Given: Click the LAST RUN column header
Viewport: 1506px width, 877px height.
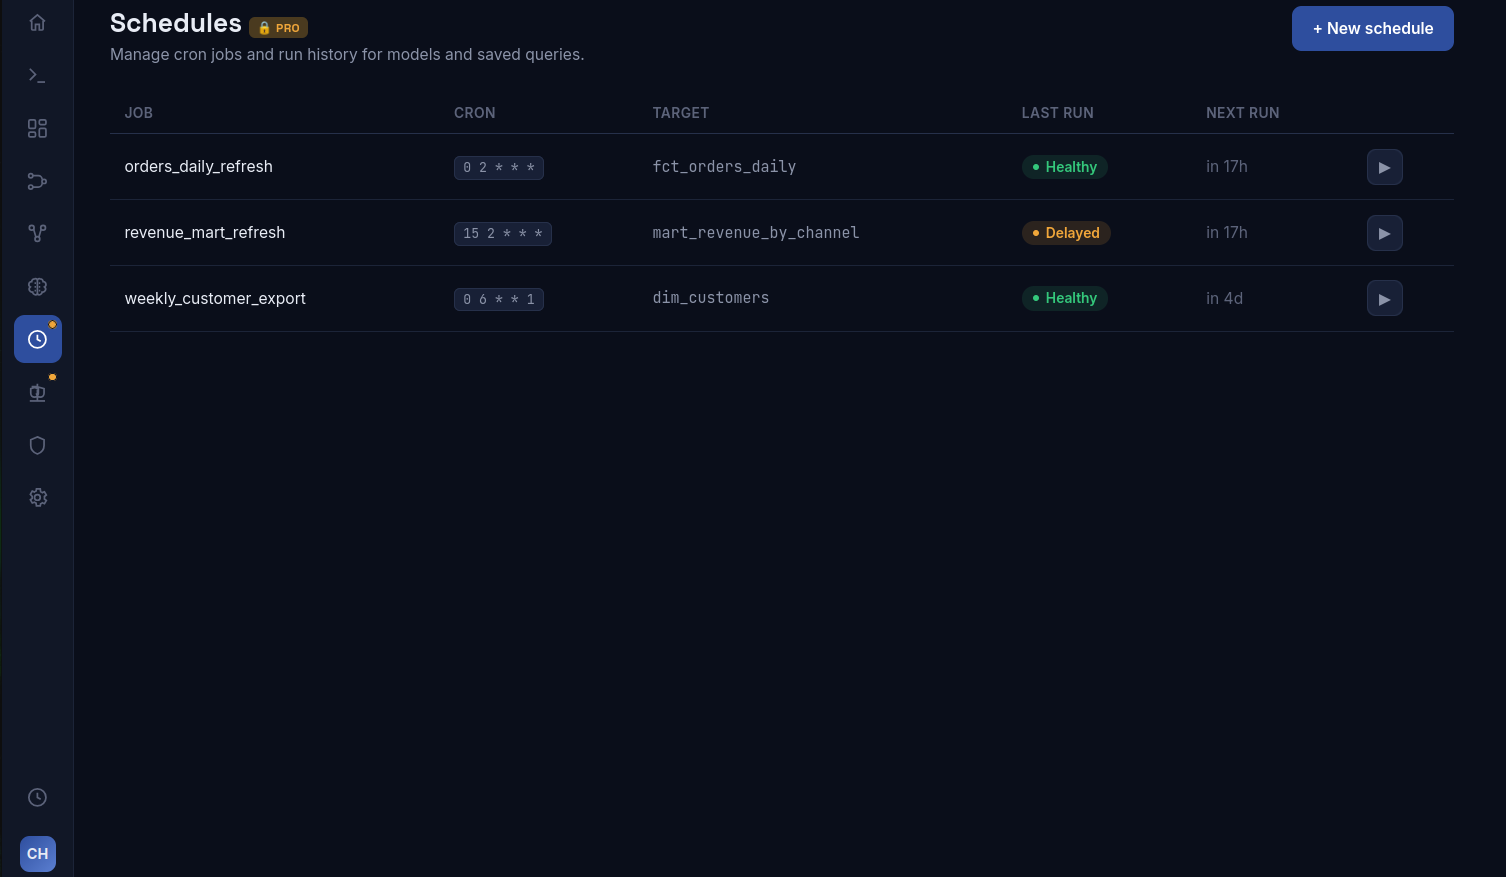Looking at the screenshot, I should click(1057, 113).
